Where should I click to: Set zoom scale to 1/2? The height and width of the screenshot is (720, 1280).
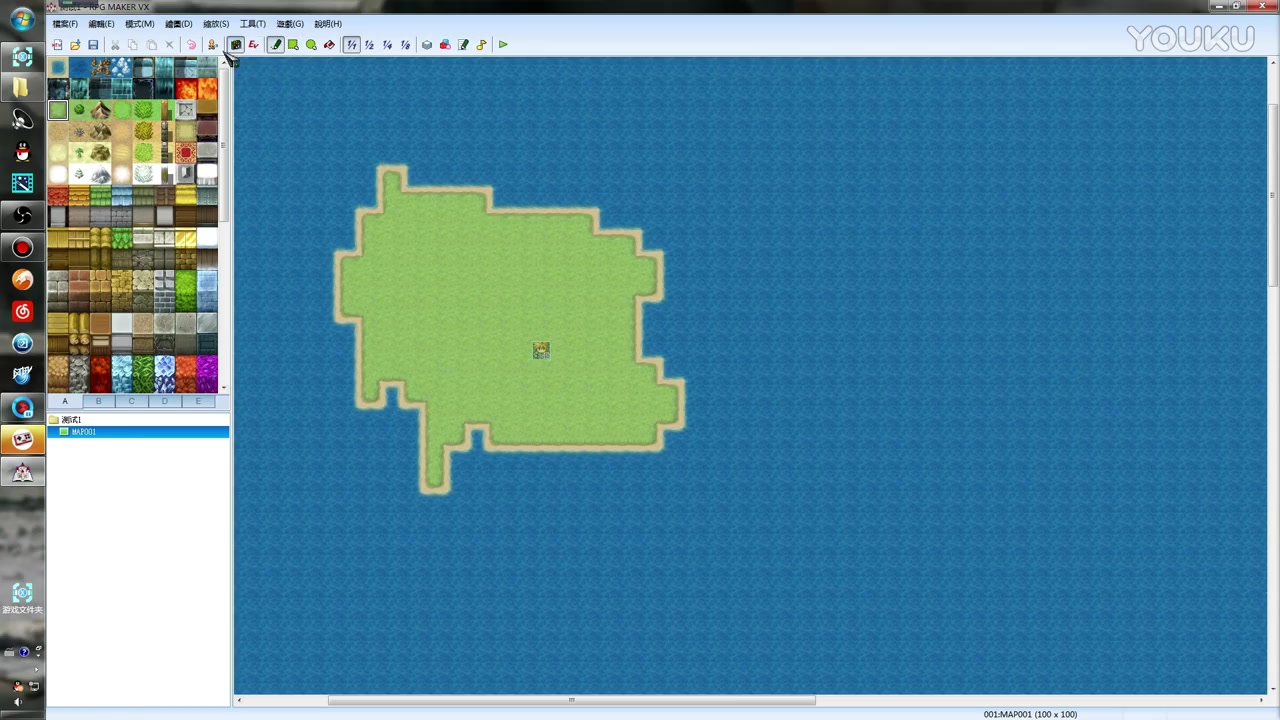[369, 44]
